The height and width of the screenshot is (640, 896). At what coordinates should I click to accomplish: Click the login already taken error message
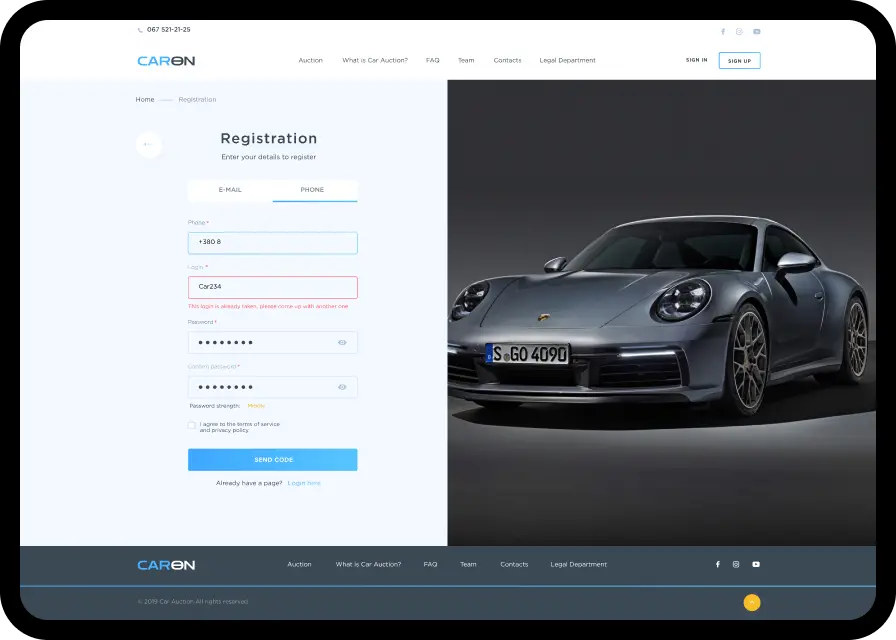(268, 306)
